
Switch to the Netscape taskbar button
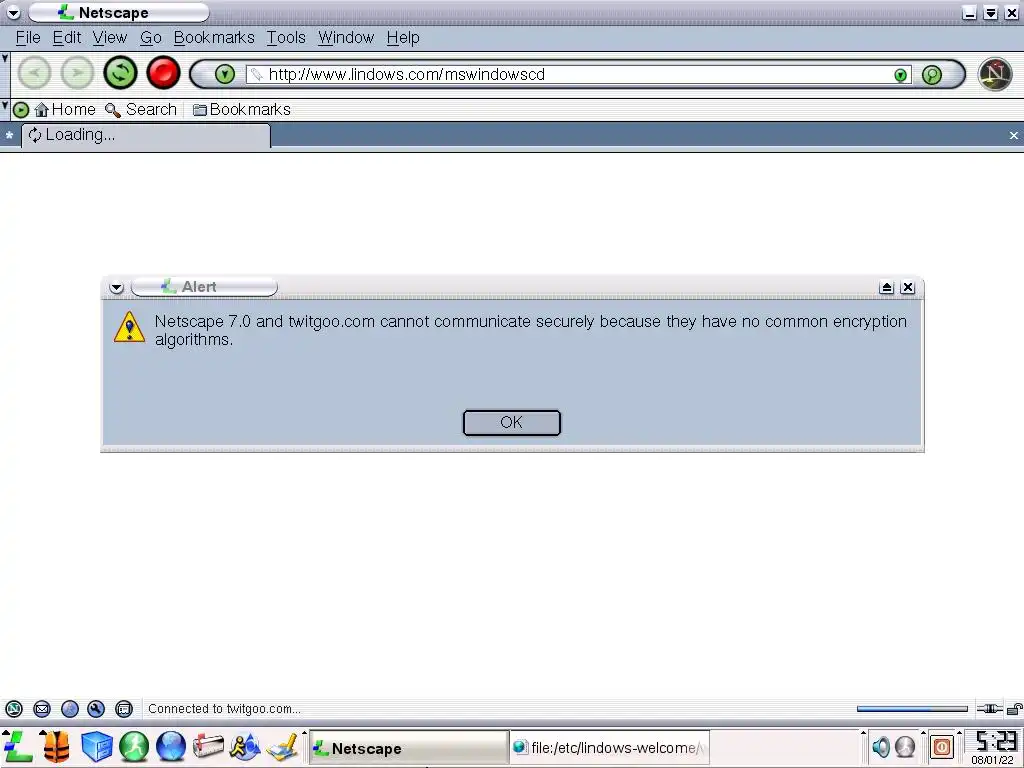click(408, 748)
